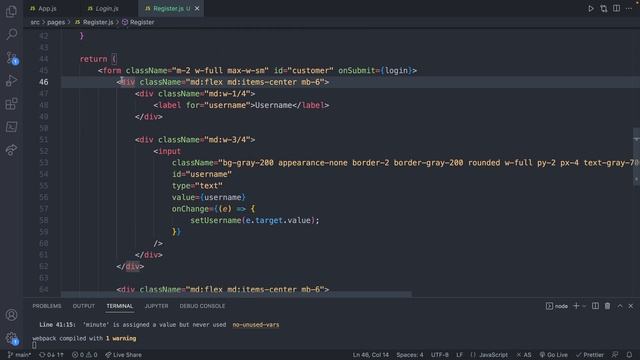Maximize panel with the chevron up
Image resolution: width=640 pixels, height=360 pixels.
click(x=620, y=306)
